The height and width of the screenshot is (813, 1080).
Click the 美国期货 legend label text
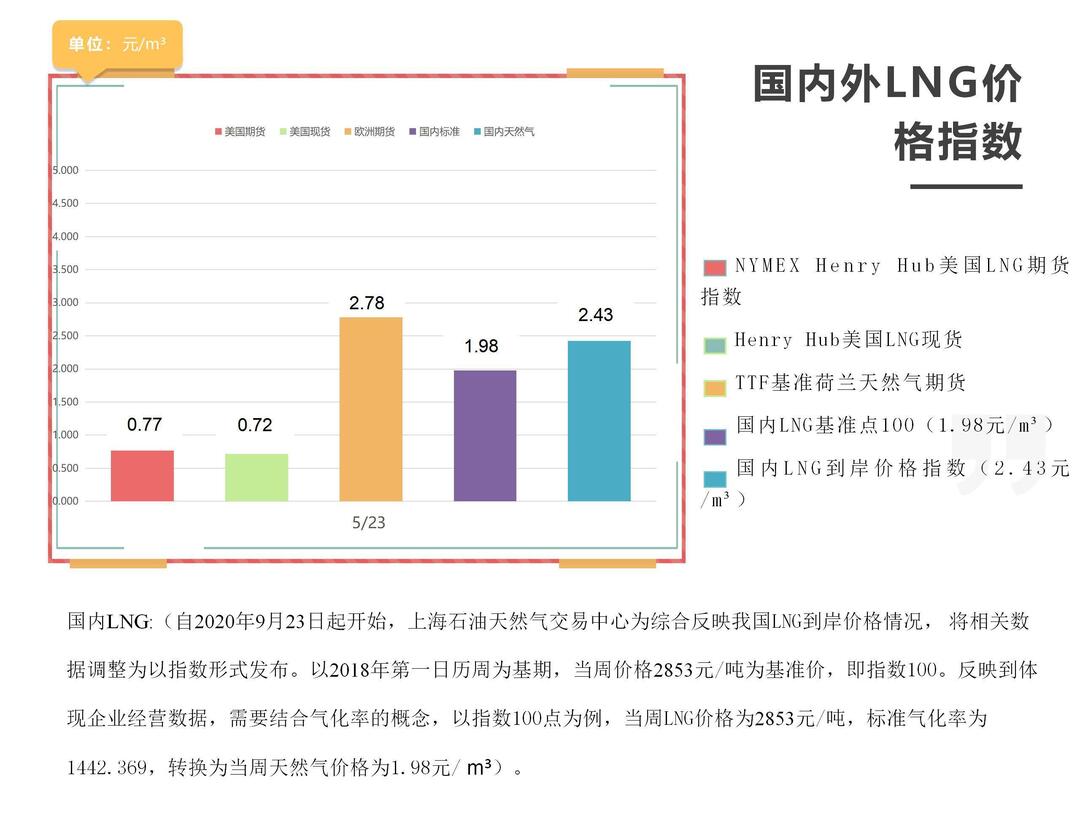point(245,132)
